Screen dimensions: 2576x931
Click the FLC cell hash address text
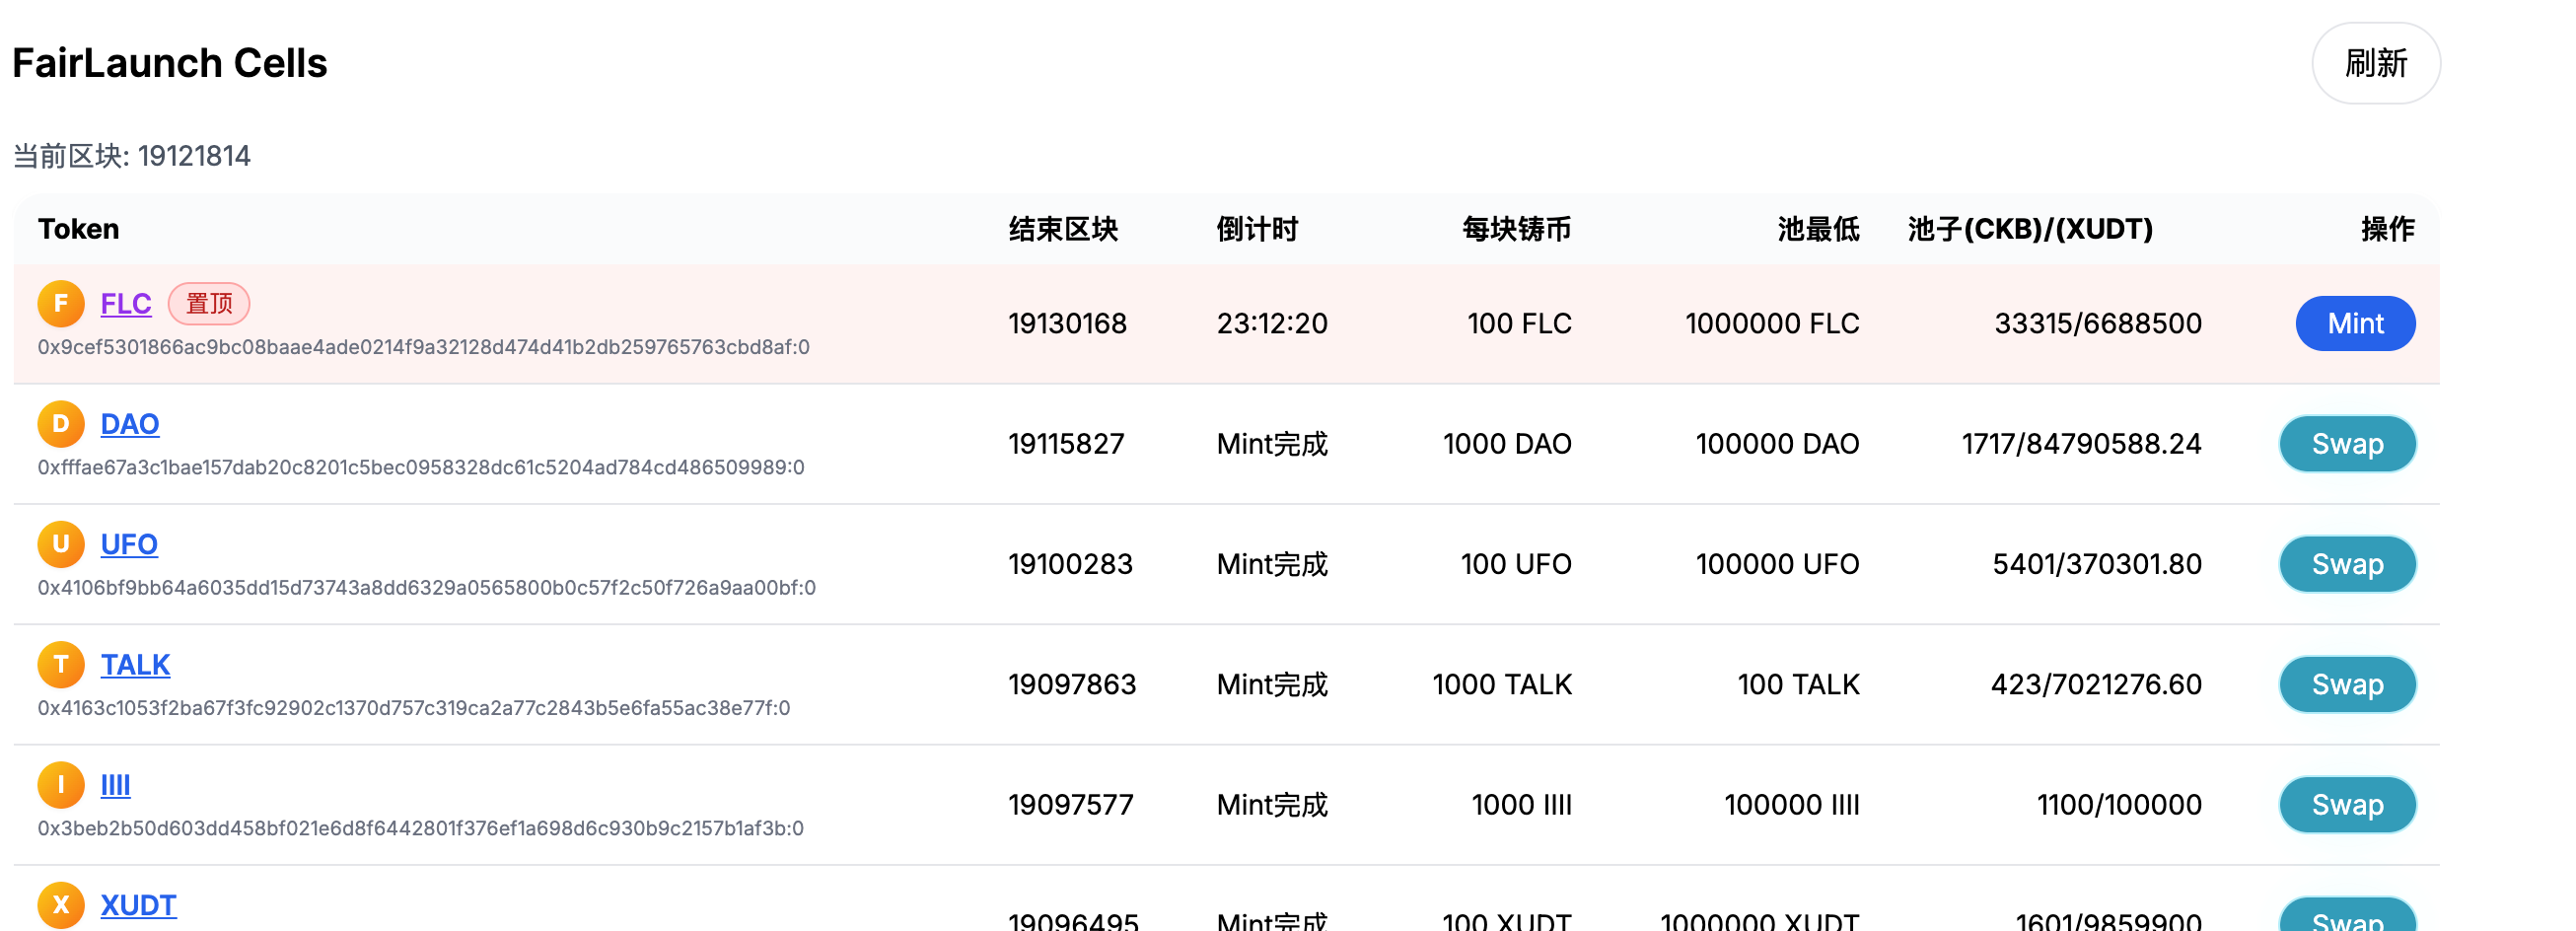click(423, 347)
